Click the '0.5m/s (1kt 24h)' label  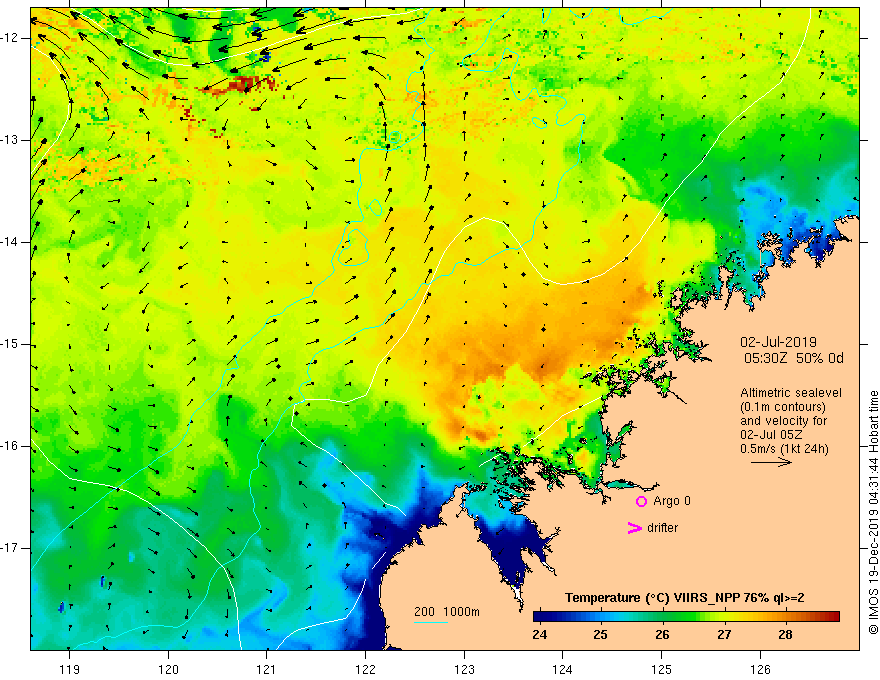click(784, 449)
